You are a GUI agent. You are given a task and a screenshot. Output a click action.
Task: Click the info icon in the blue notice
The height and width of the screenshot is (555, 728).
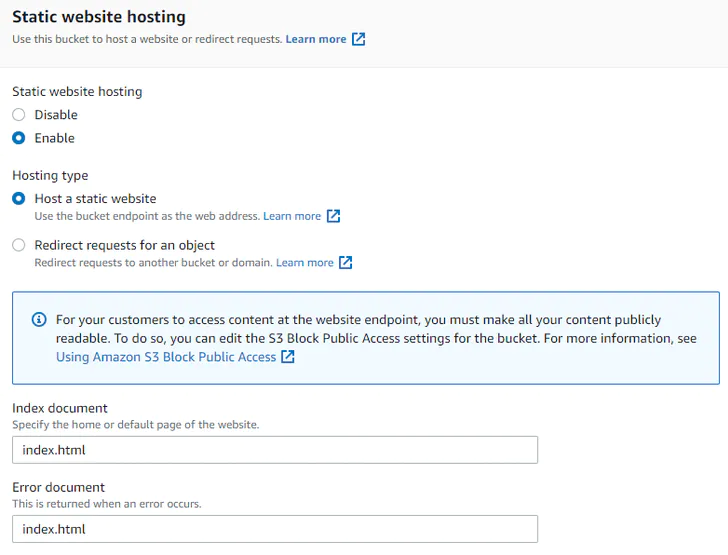[39, 320]
